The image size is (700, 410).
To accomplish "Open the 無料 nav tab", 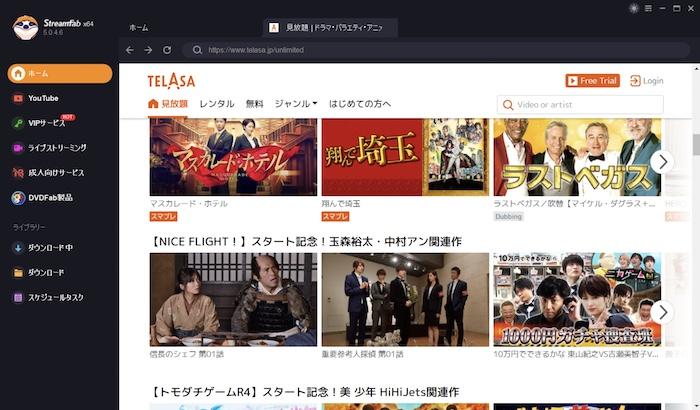I will [254, 104].
